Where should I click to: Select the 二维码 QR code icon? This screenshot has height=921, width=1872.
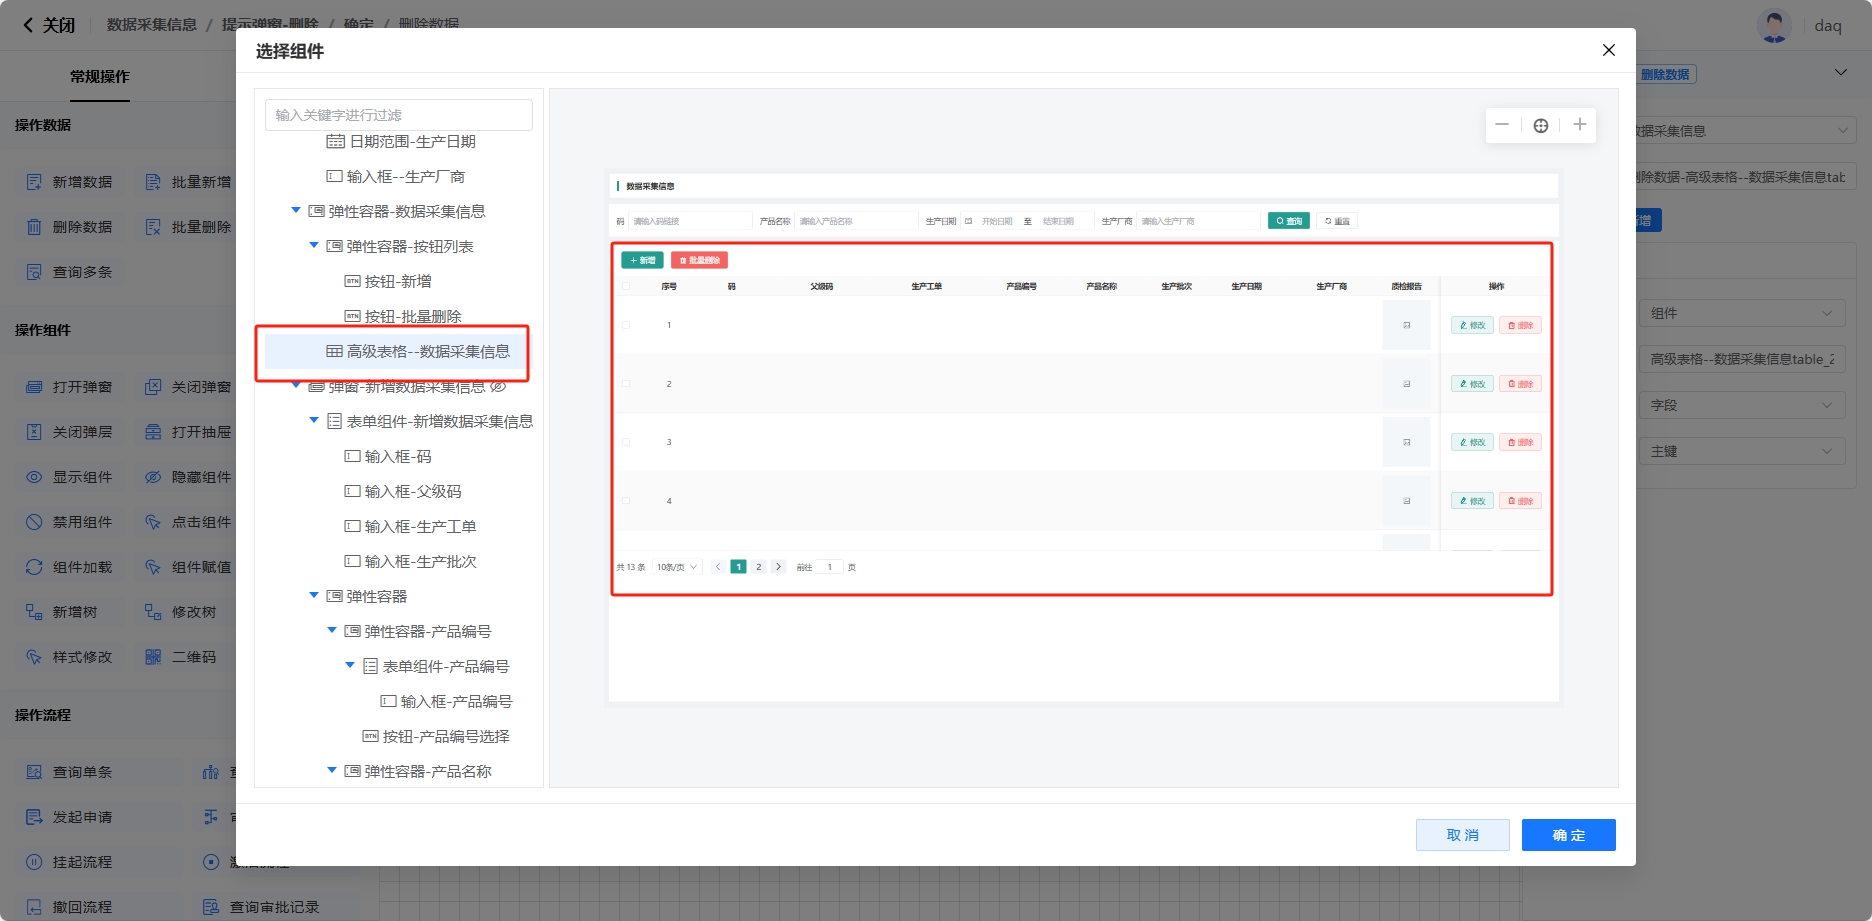click(153, 657)
